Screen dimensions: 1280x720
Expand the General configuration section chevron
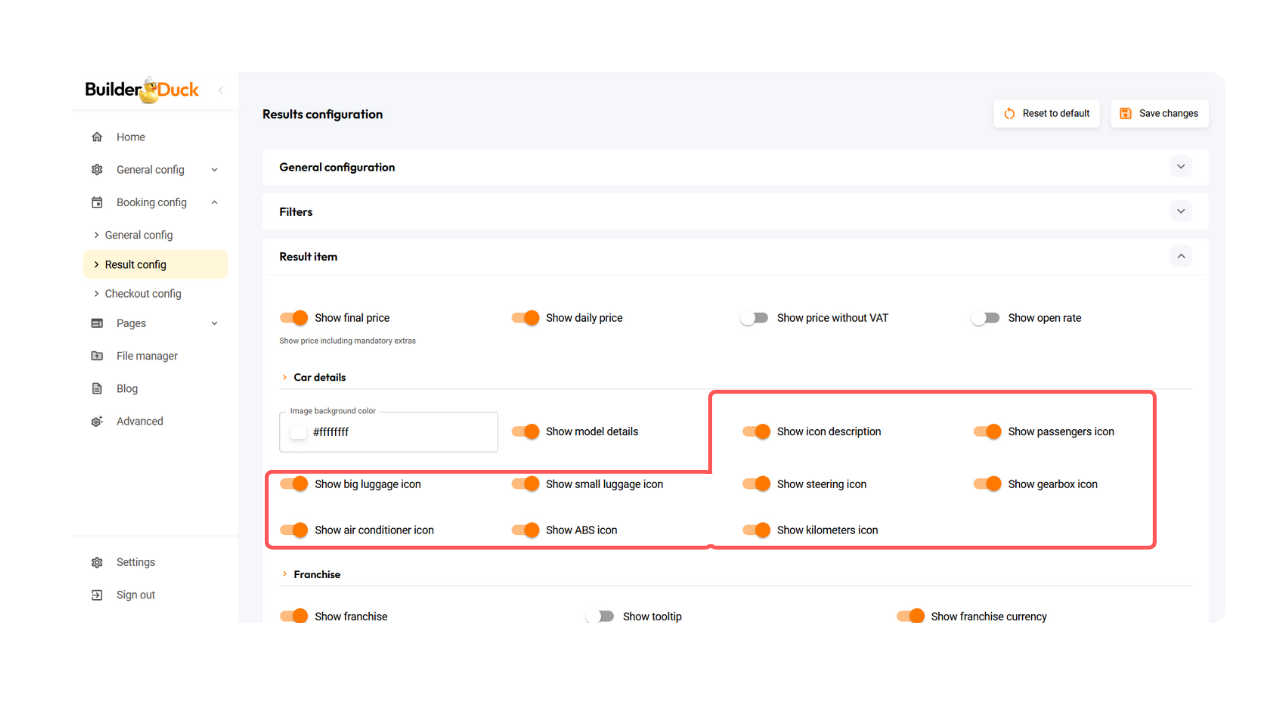click(1181, 167)
